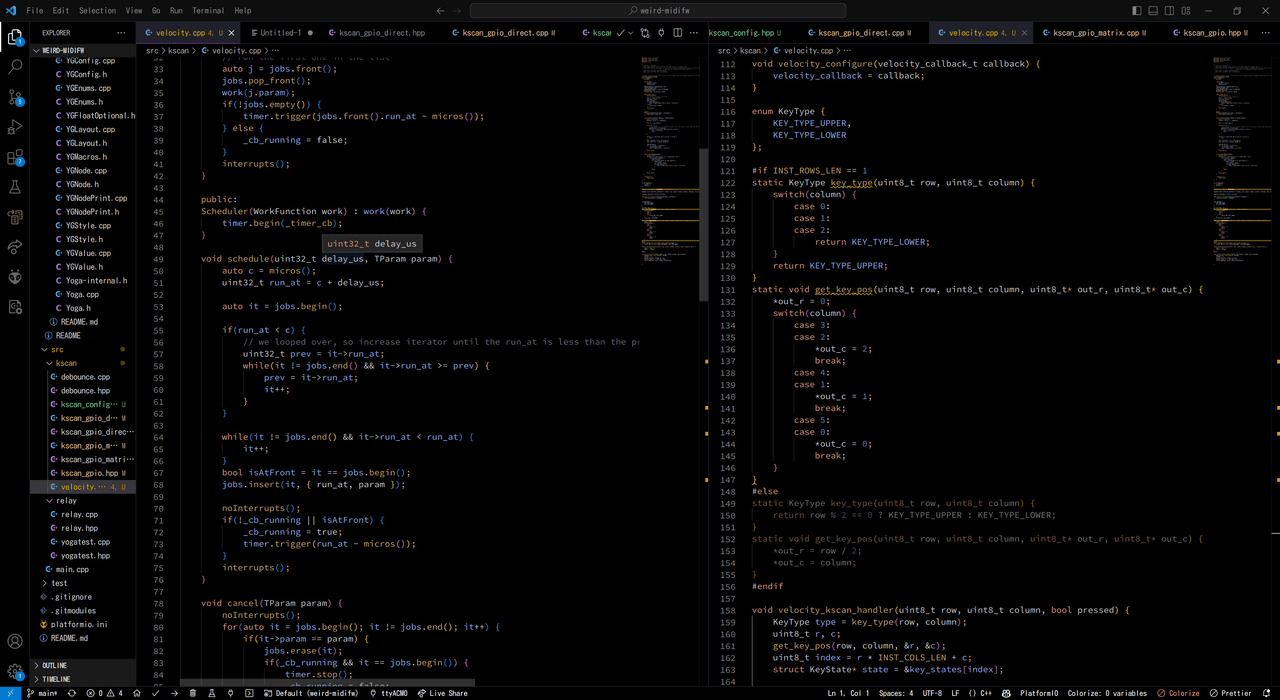Viewport: 1280px width, 700px height.
Task: Collapse the kscan folder
Action: click(x=66, y=363)
